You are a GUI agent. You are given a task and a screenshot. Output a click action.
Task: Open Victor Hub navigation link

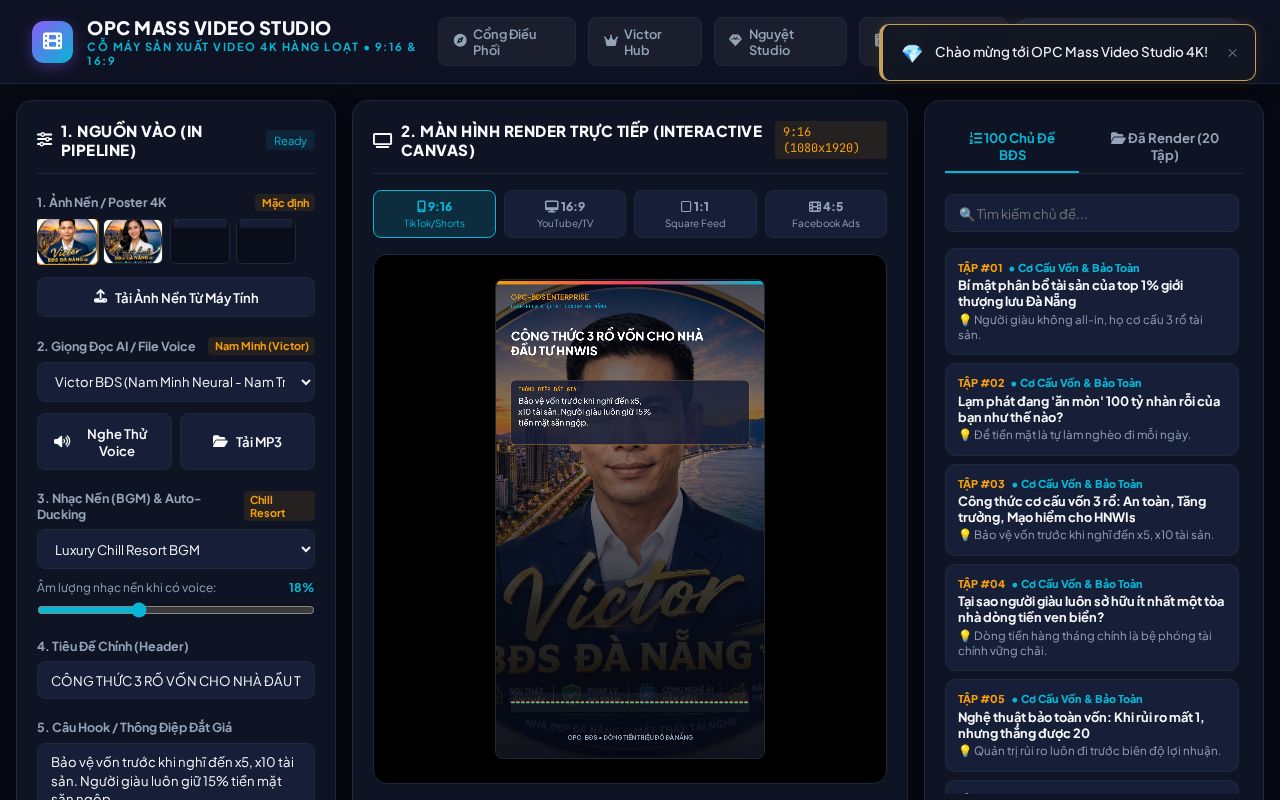pyautogui.click(x=645, y=42)
